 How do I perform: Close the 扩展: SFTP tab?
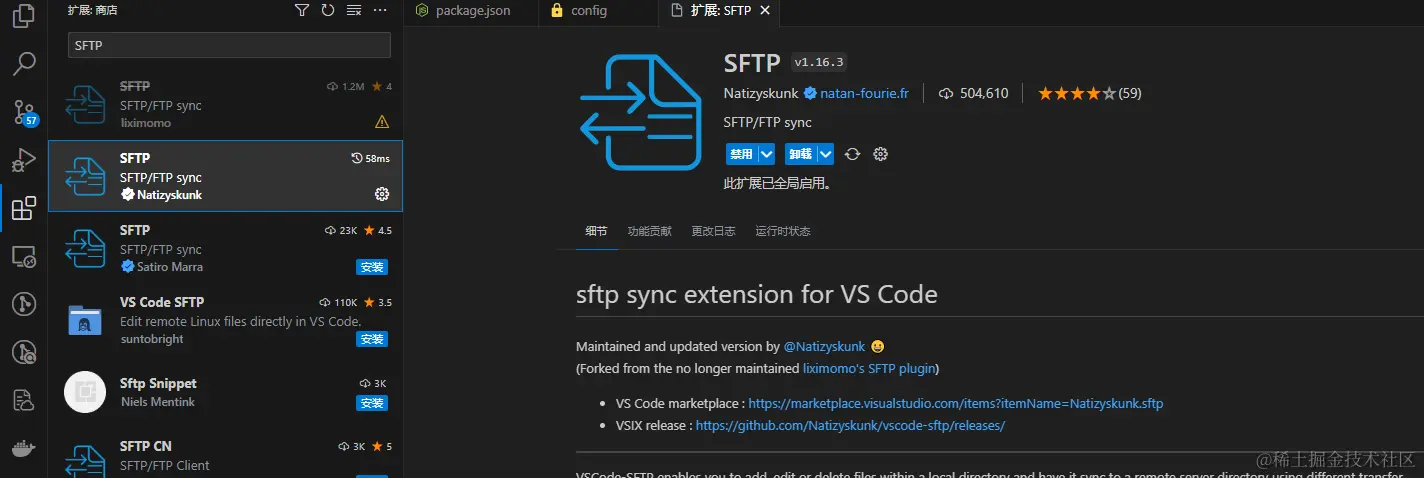pos(765,11)
